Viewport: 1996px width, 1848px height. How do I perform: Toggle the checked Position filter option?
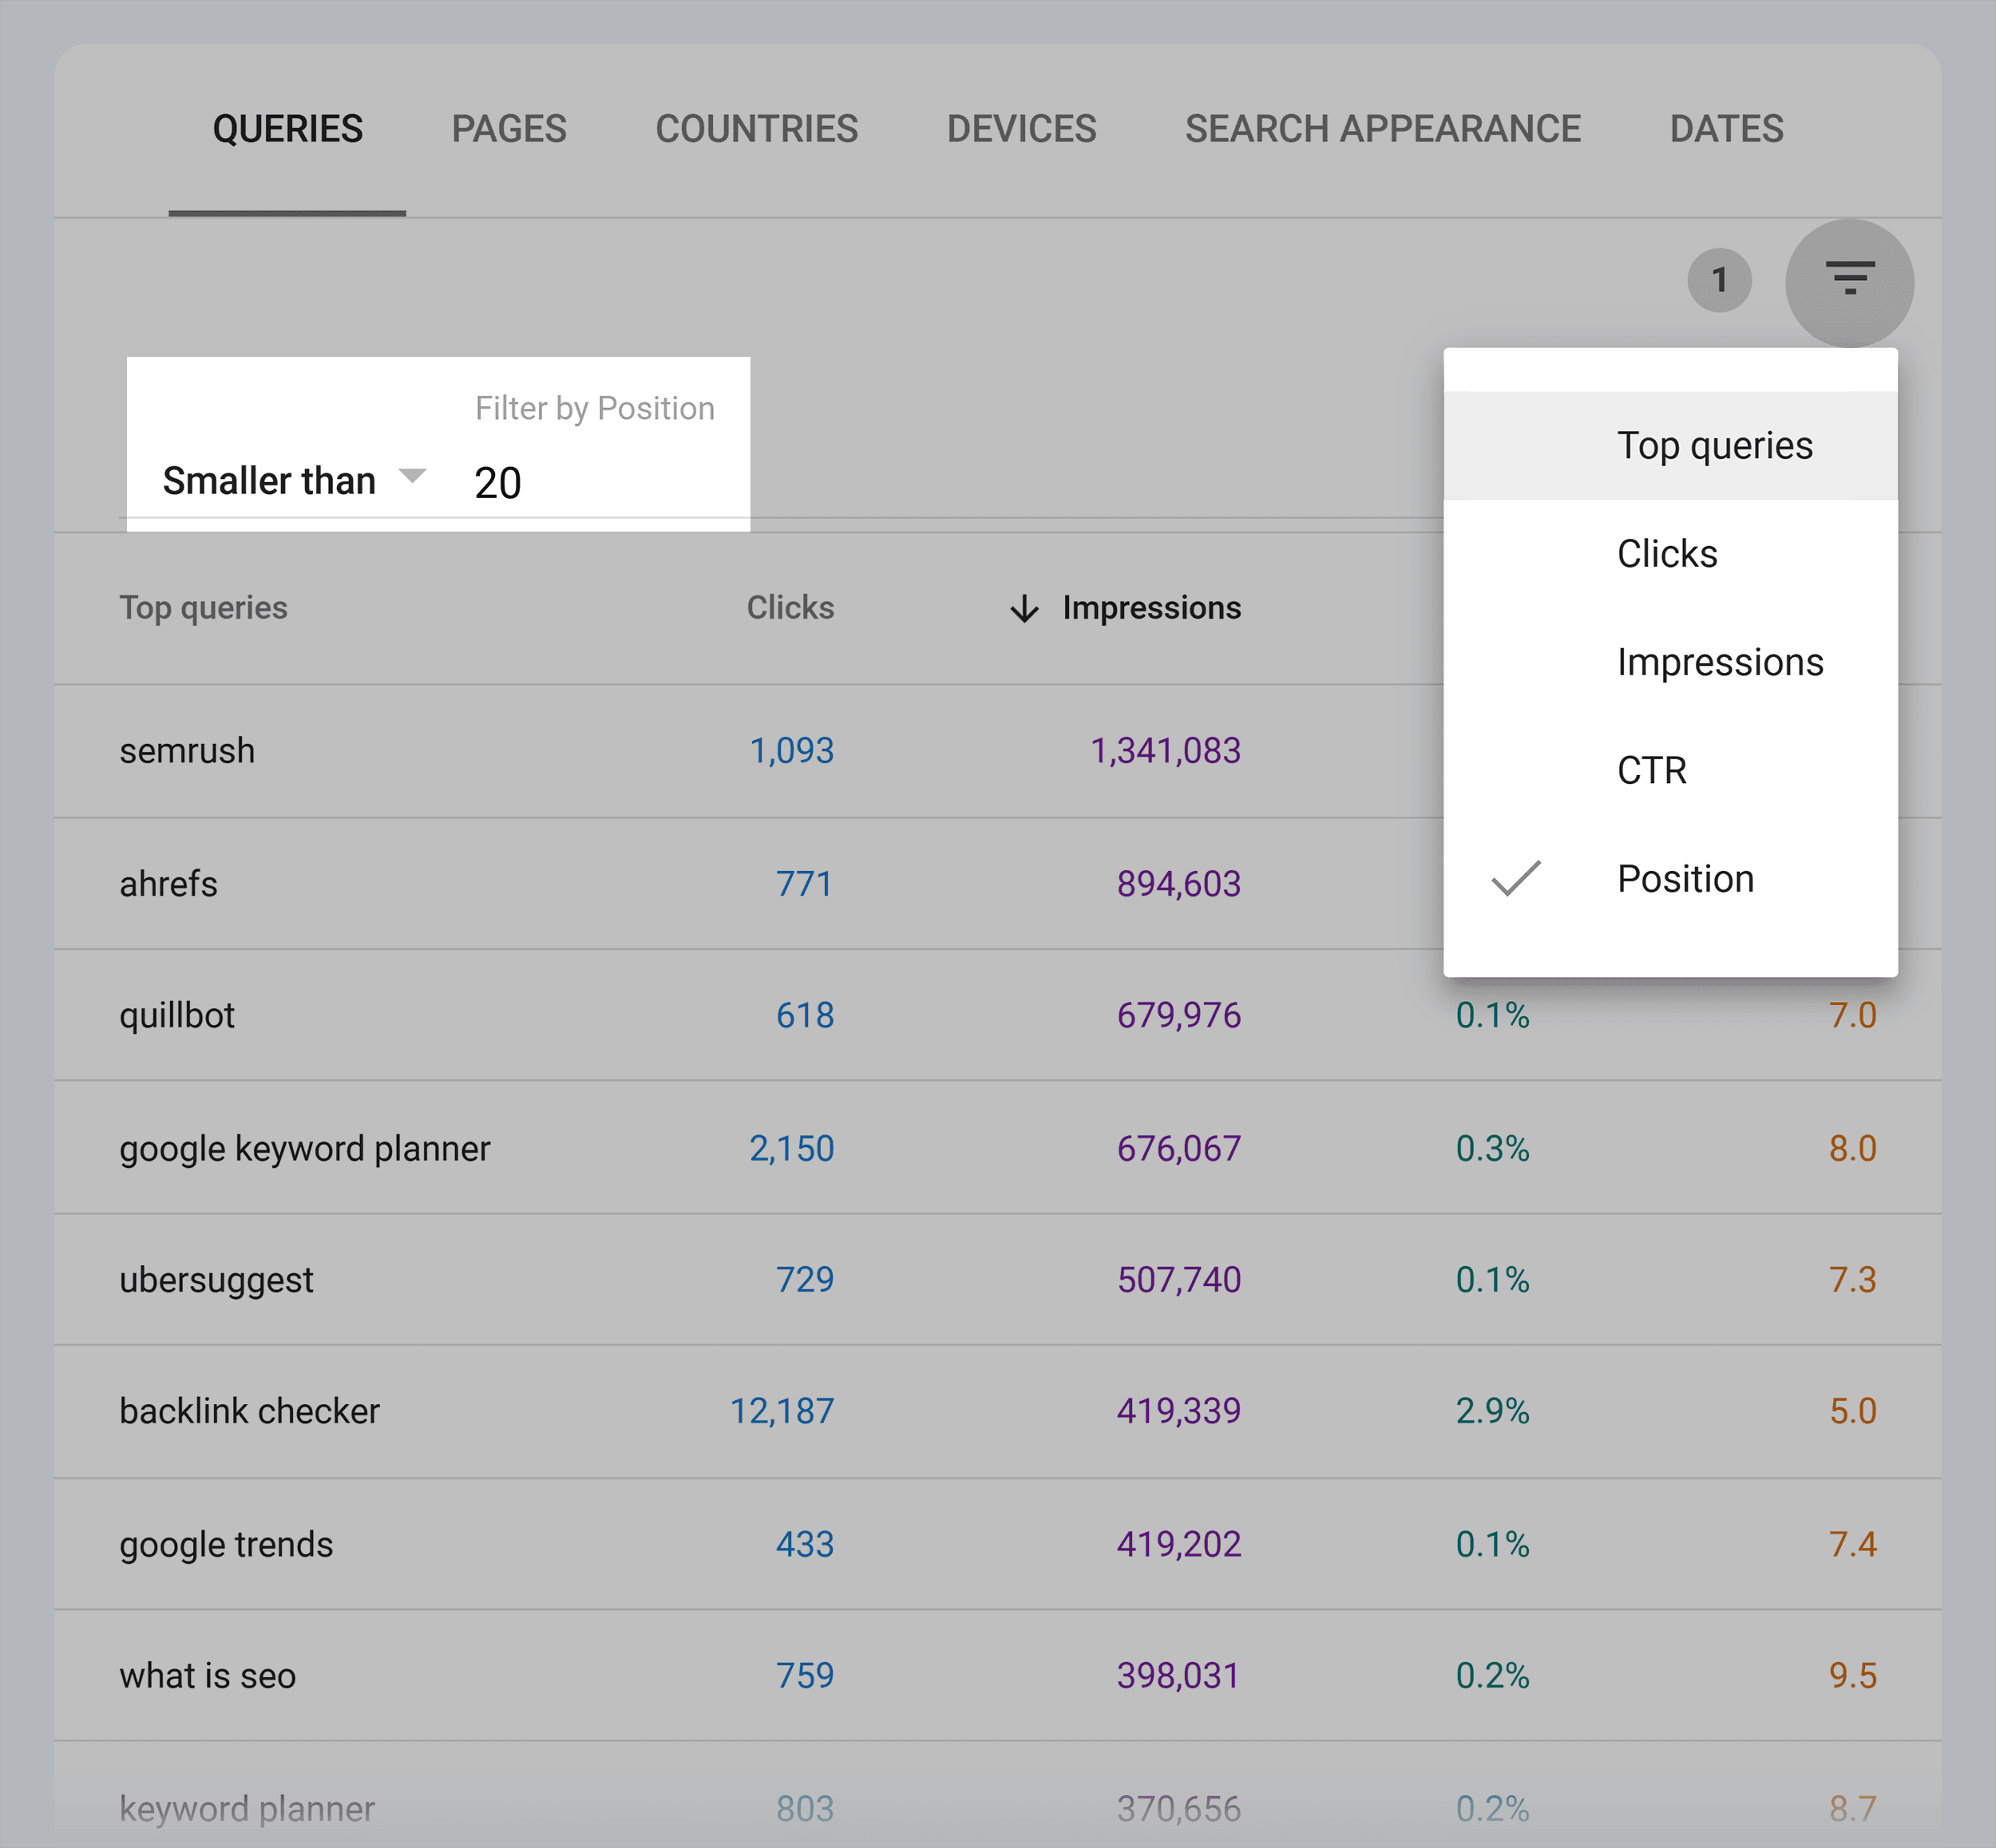1670,878
